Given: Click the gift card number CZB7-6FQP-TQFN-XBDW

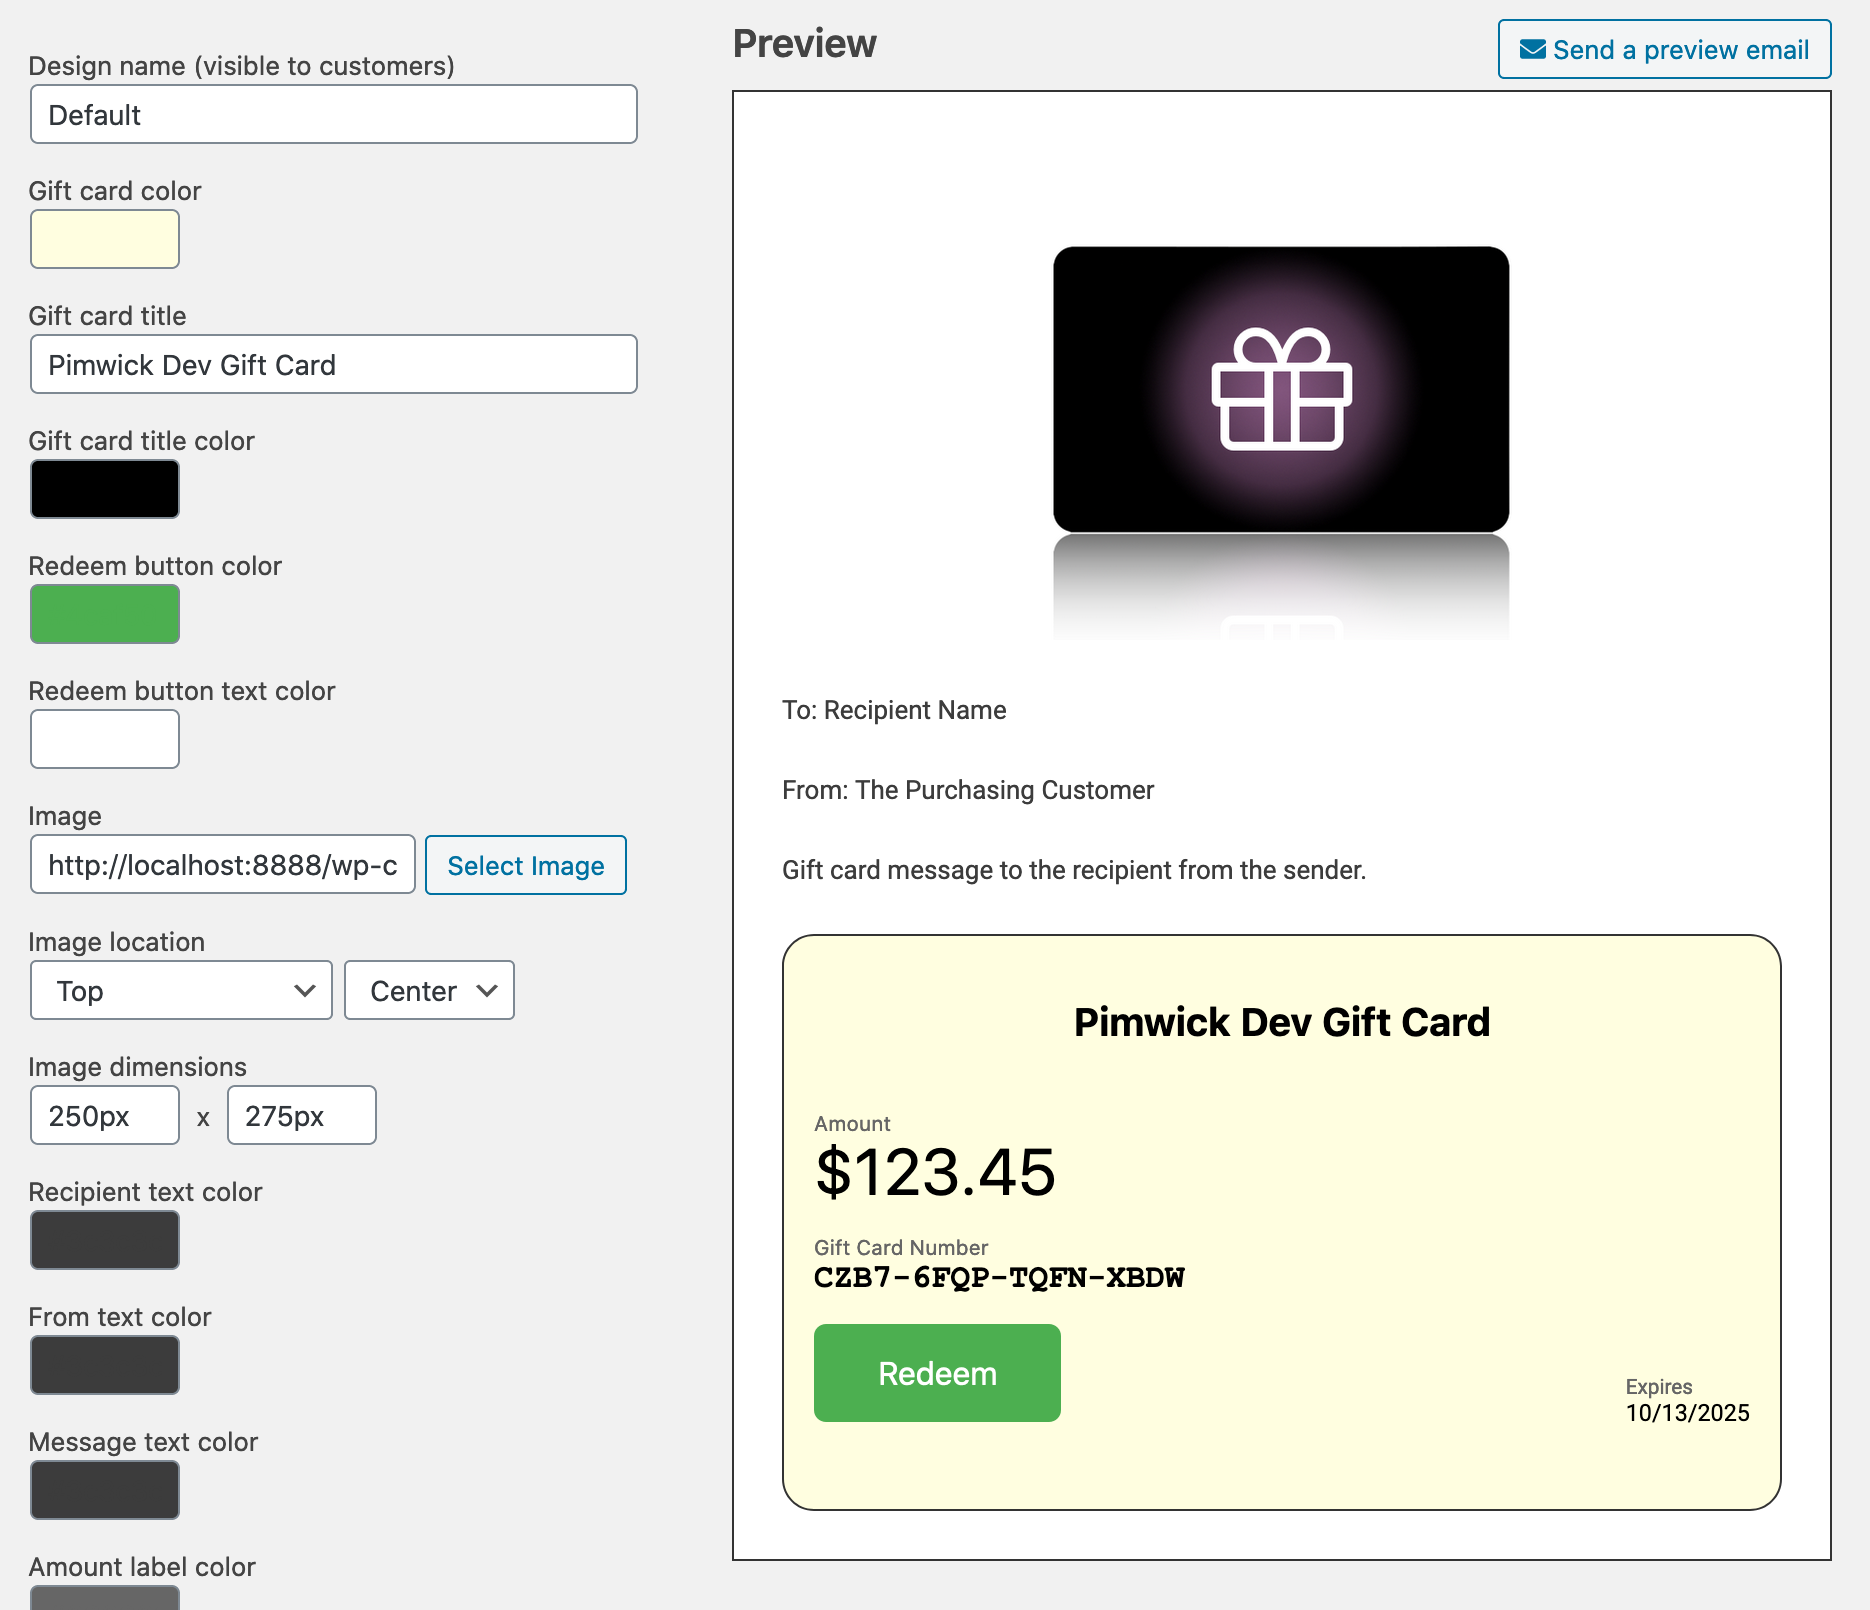Looking at the screenshot, I should point(999,1277).
